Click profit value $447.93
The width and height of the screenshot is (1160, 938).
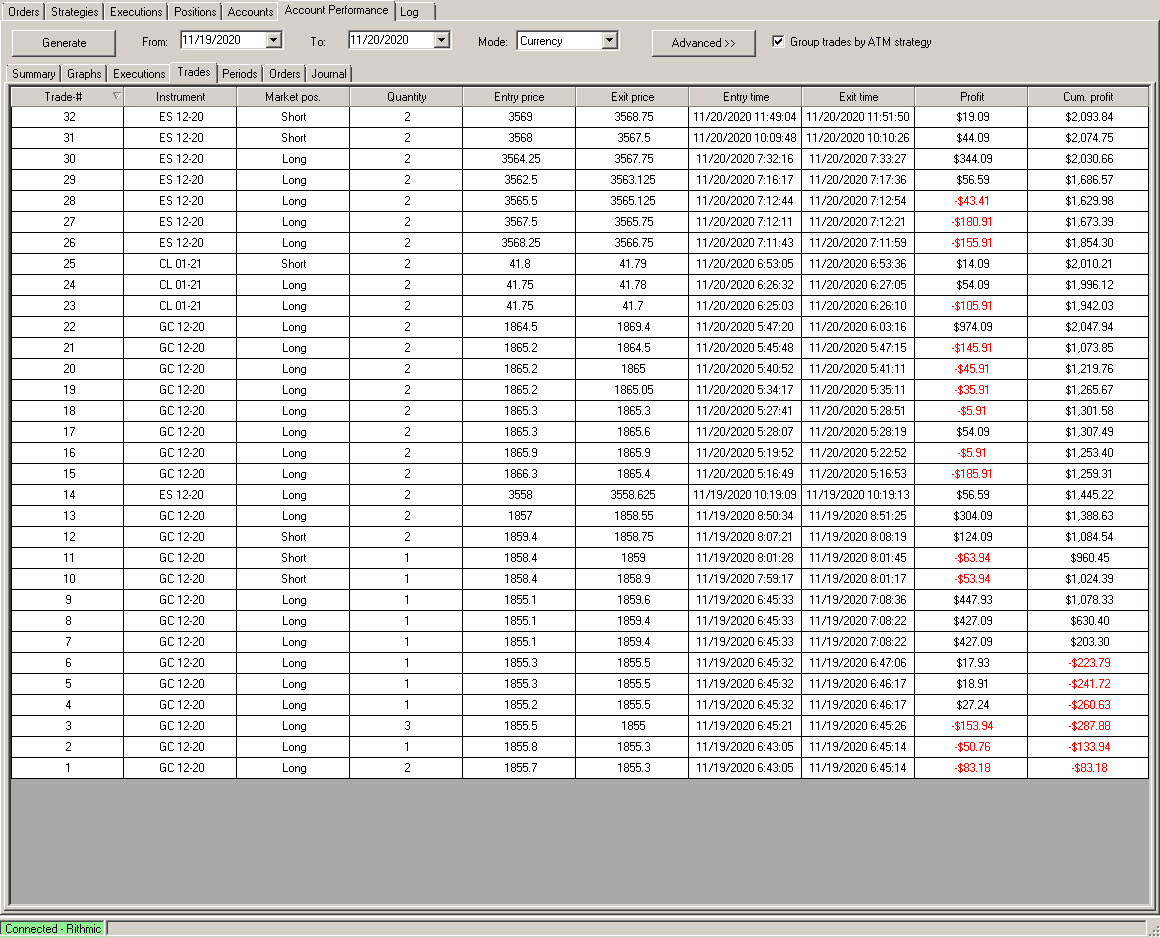click(x=971, y=600)
